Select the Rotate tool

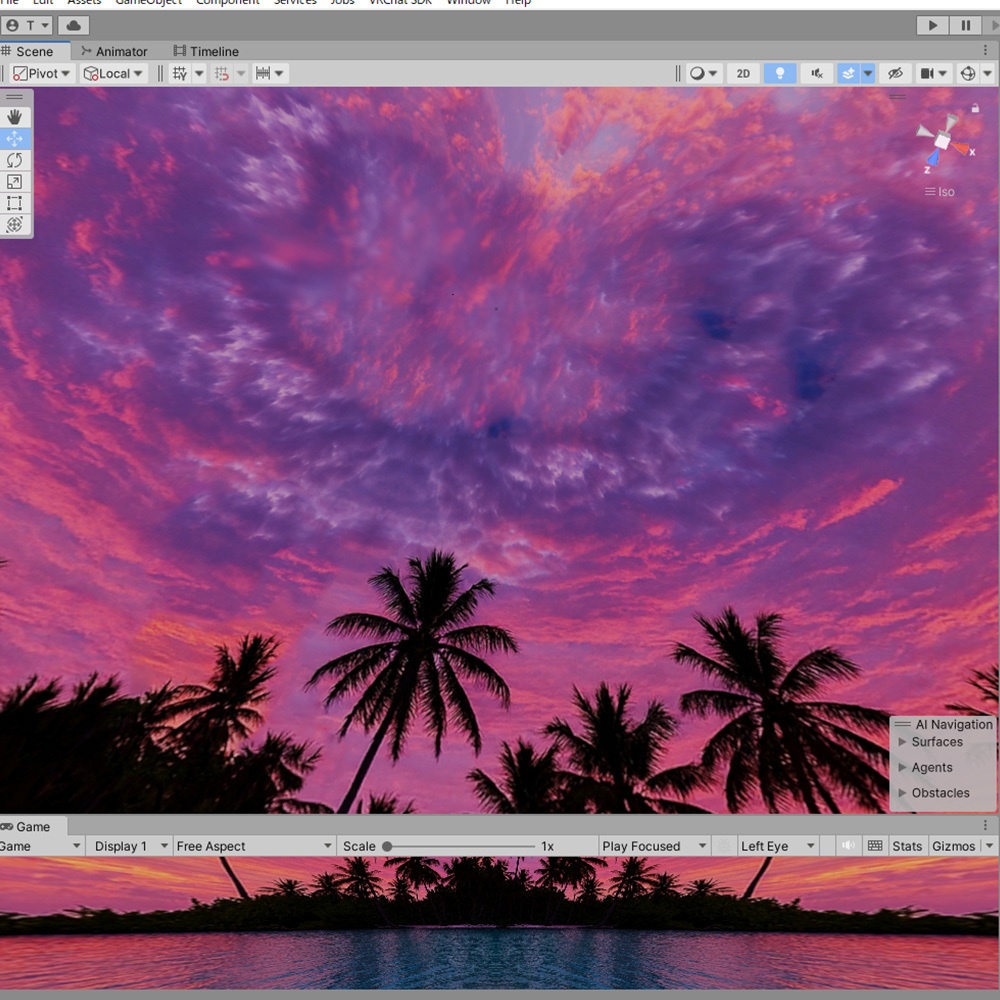point(15,160)
